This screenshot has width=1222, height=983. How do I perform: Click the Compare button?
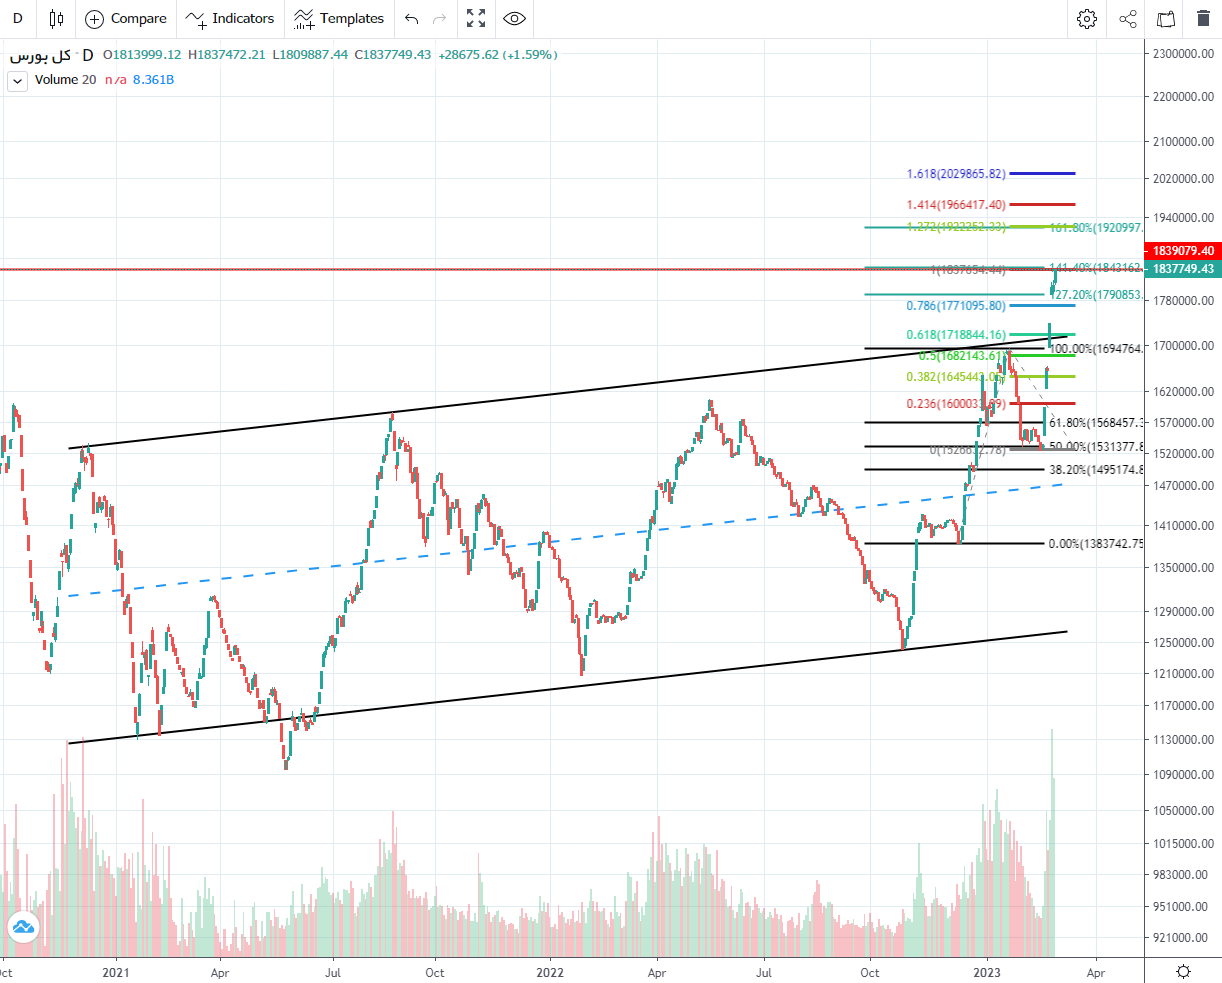(126, 18)
